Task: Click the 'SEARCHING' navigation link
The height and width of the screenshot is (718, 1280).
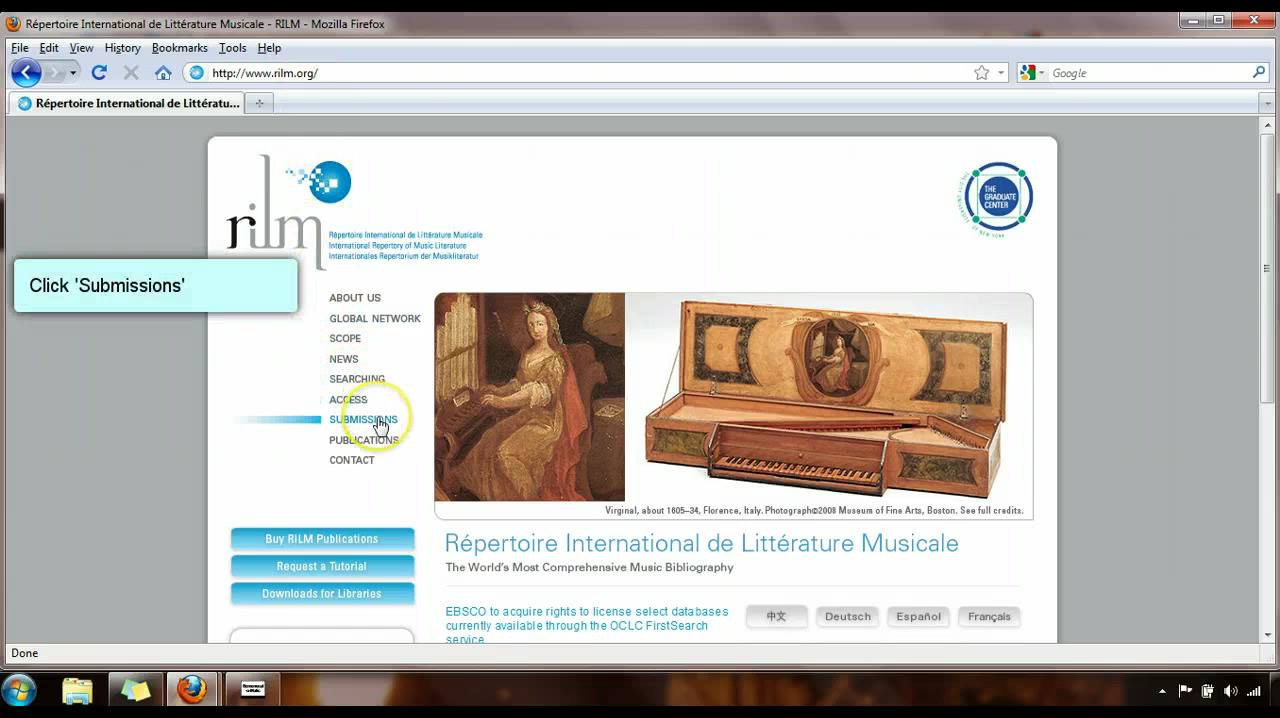Action: (357, 379)
